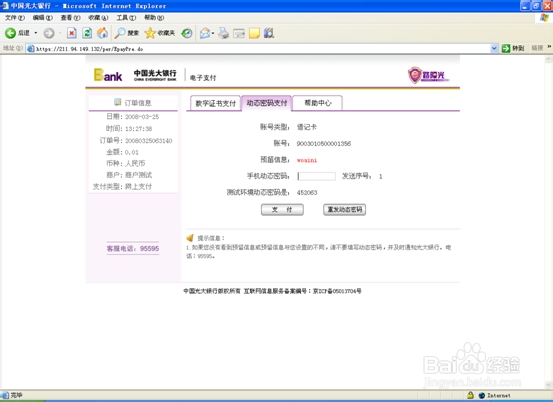The width and height of the screenshot is (553, 402).
Task: Click the page icon in address bar
Action: [x=31, y=49]
